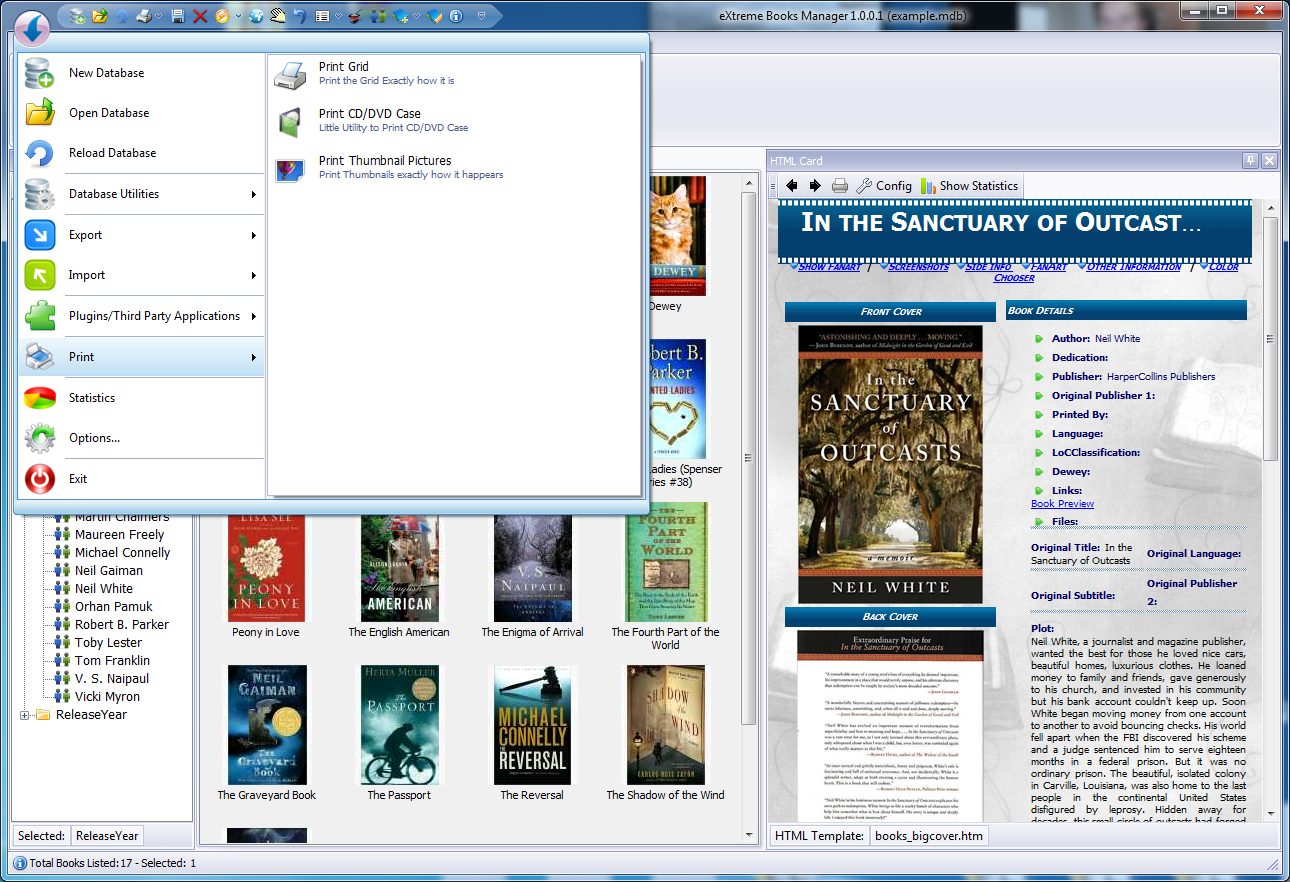Click the red X delete icon in toolbar
The image size is (1290, 882).
[x=200, y=16]
